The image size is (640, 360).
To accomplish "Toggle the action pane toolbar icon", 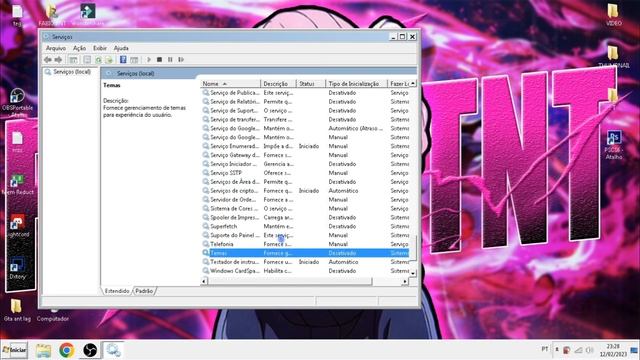I will pyautogui.click(x=134, y=60).
